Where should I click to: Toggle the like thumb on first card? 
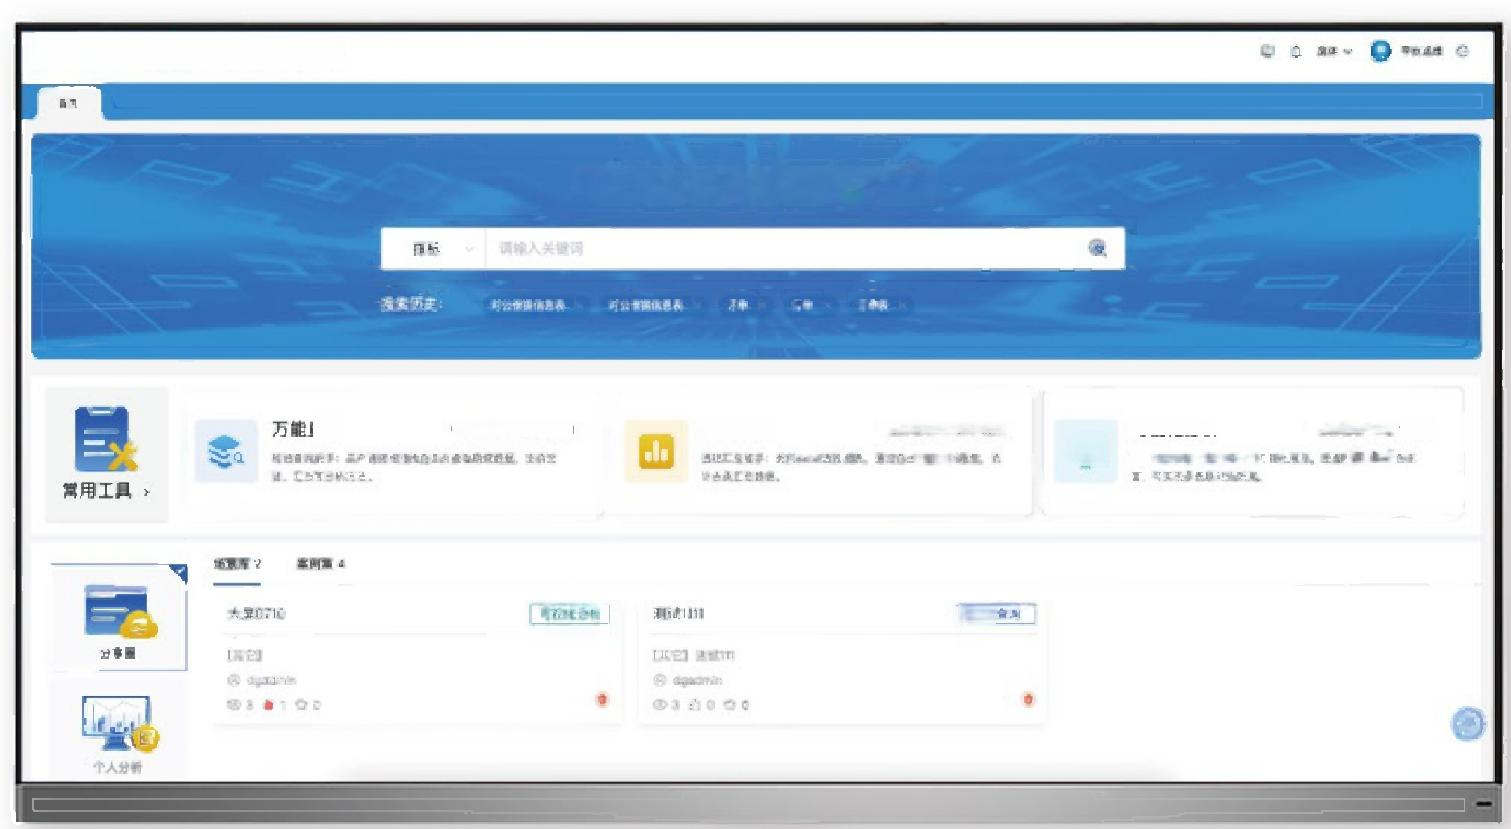268,705
